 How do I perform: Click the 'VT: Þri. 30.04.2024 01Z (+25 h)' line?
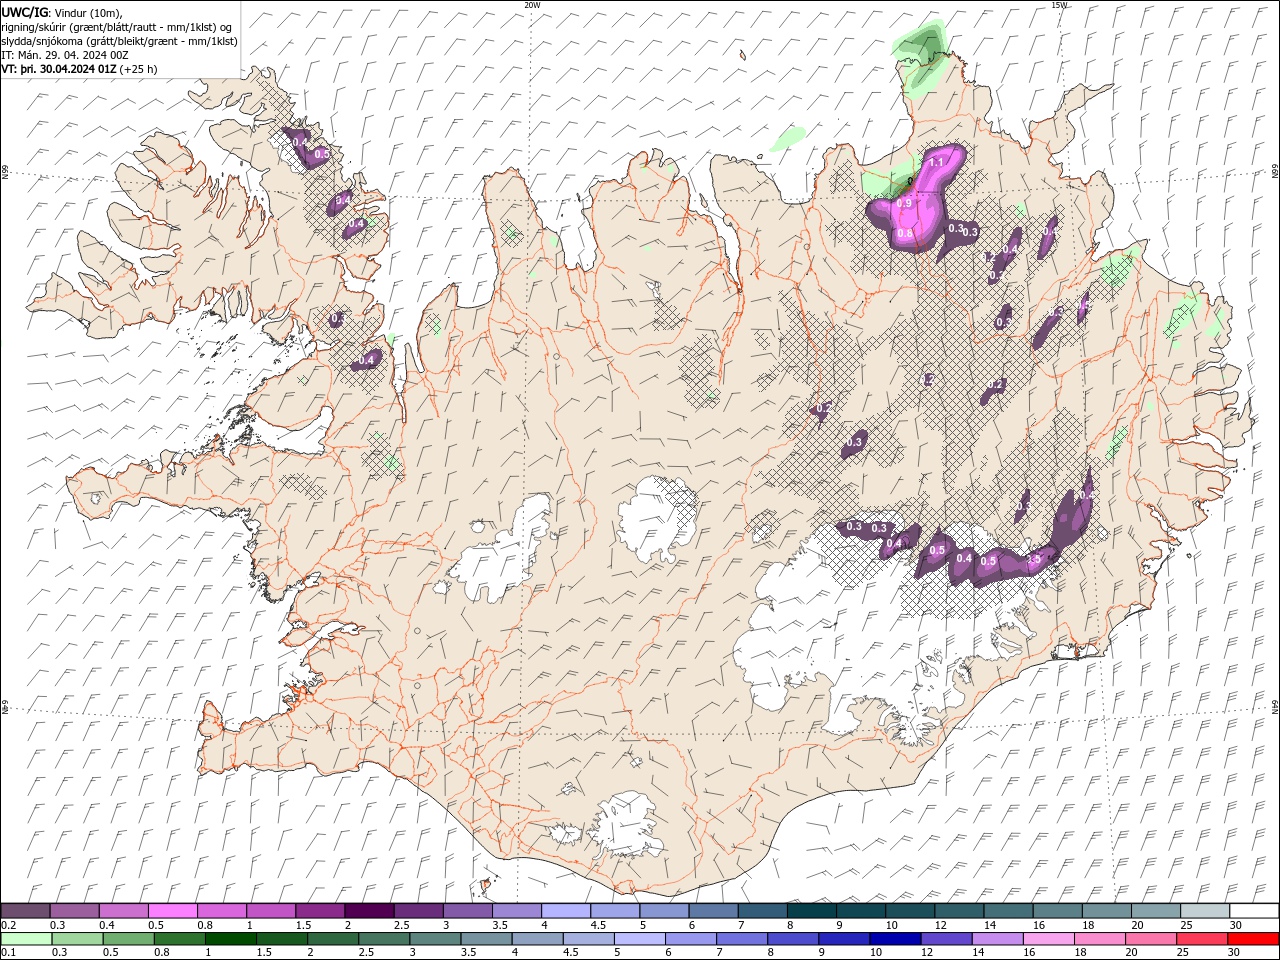tap(79, 69)
